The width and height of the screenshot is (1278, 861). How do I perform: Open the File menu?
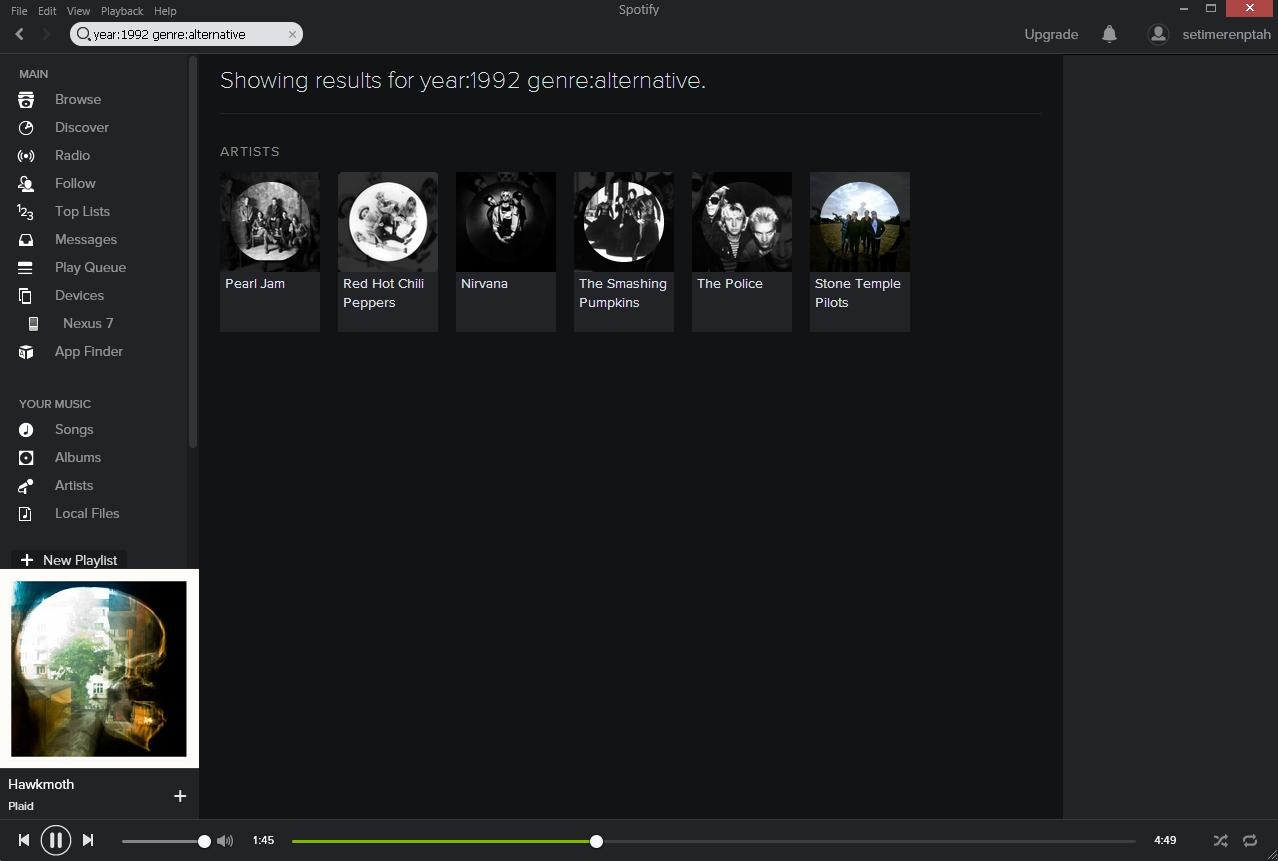pos(19,11)
